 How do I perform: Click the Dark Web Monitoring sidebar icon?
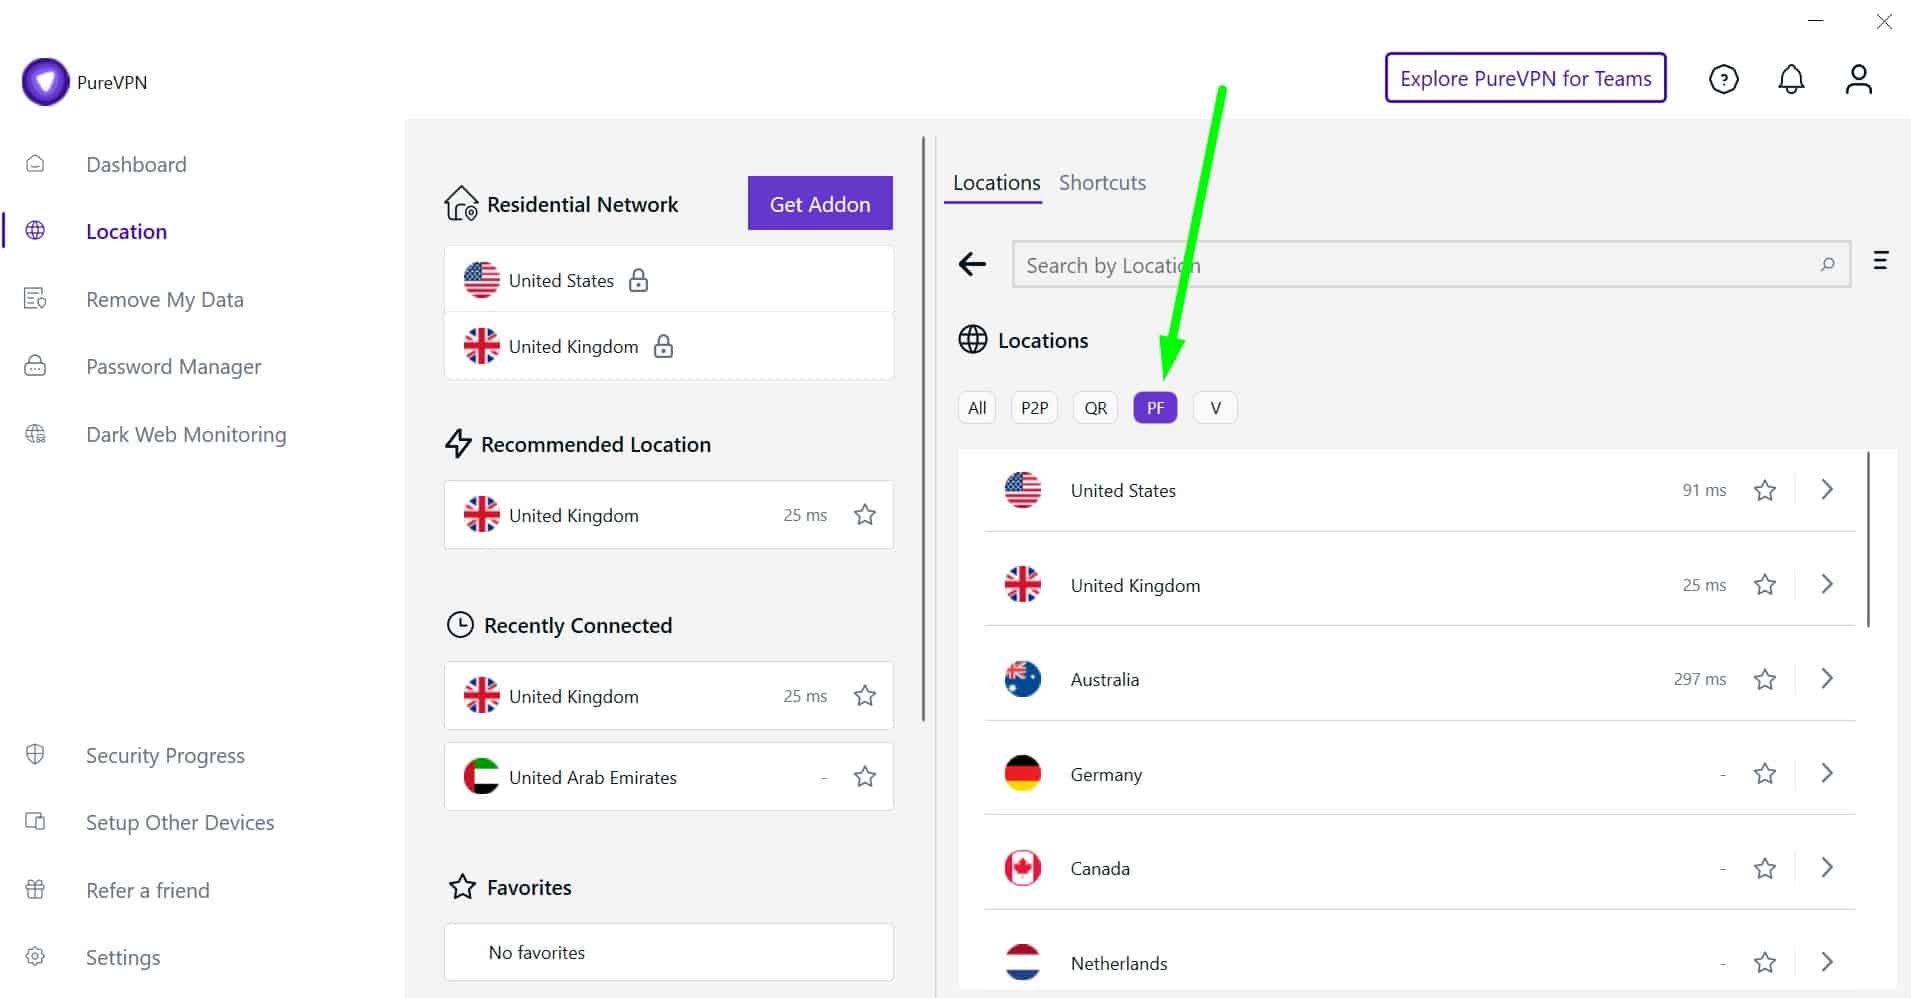coord(35,434)
